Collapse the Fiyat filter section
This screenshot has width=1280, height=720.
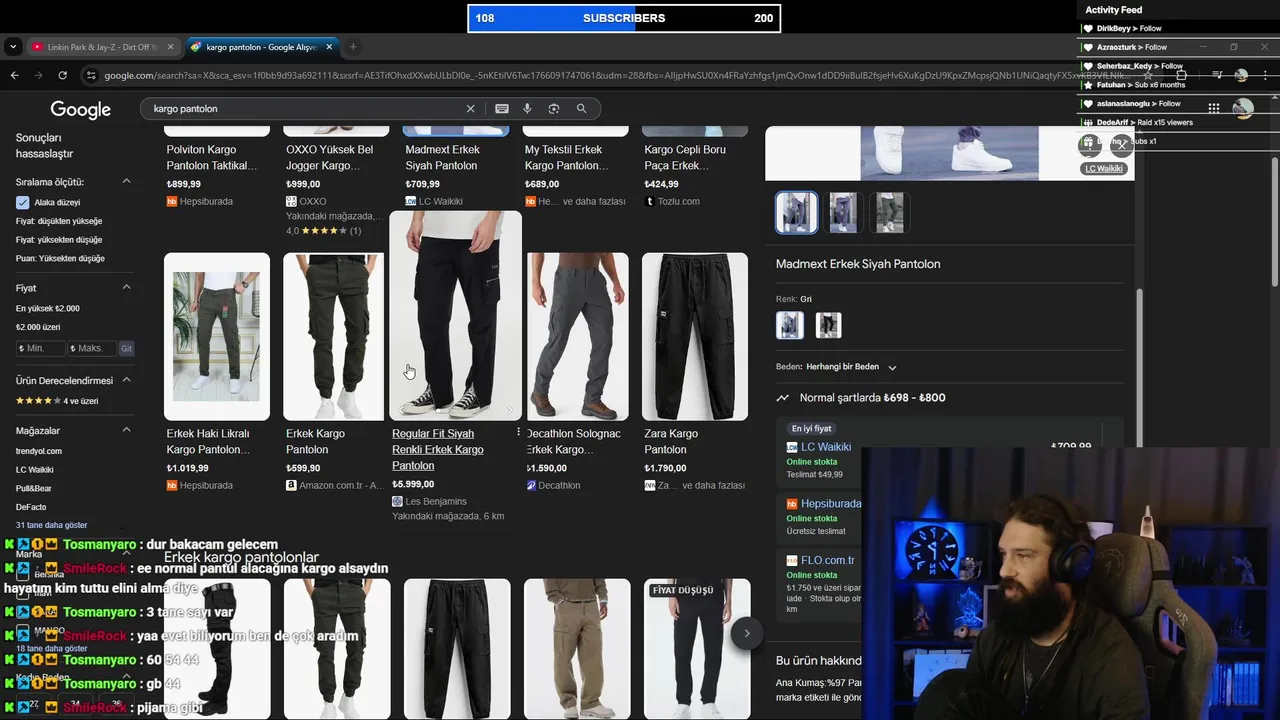[x=126, y=288]
